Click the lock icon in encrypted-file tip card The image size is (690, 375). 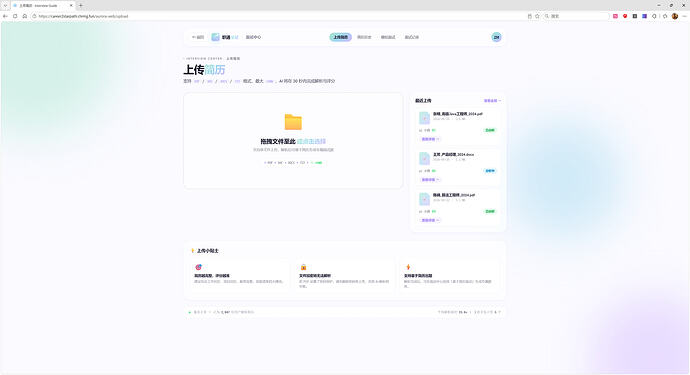pyautogui.click(x=303, y=267)
